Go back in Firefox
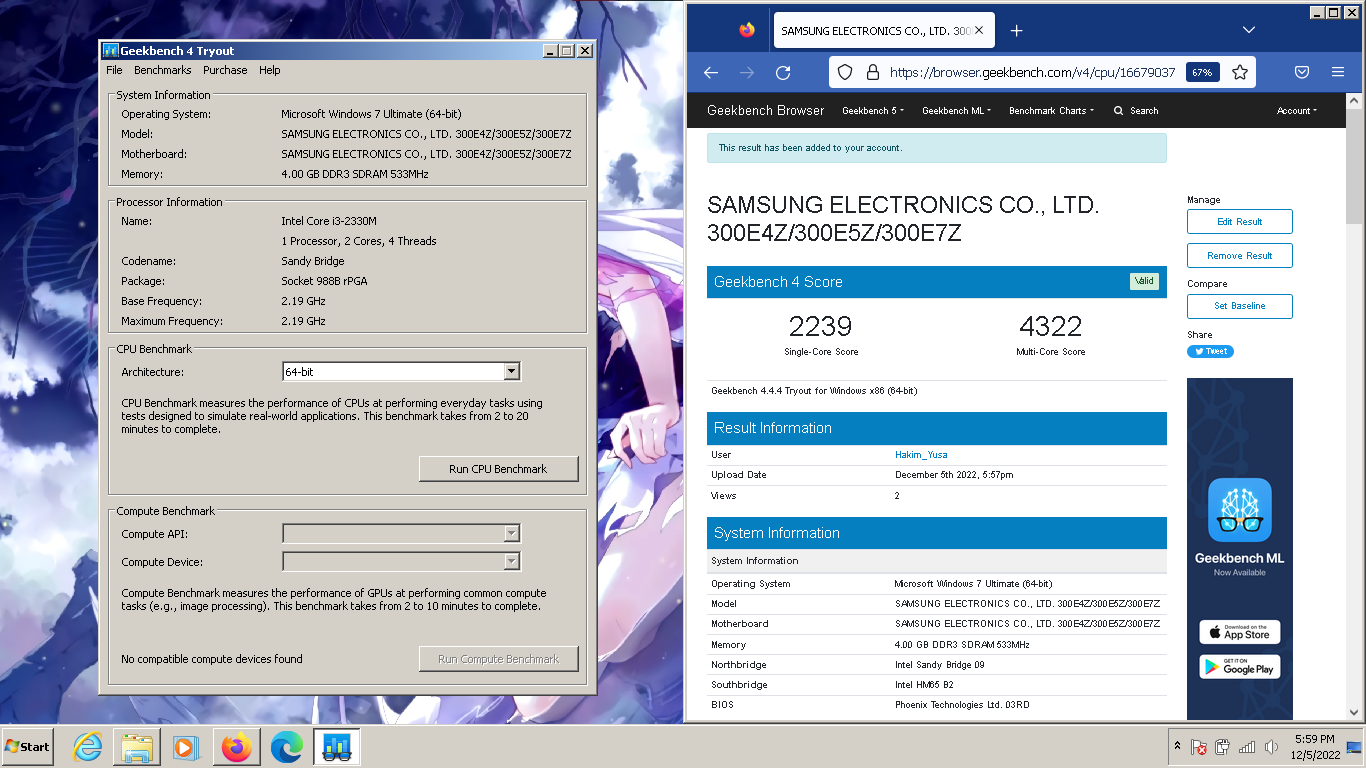 click(711, 72)
